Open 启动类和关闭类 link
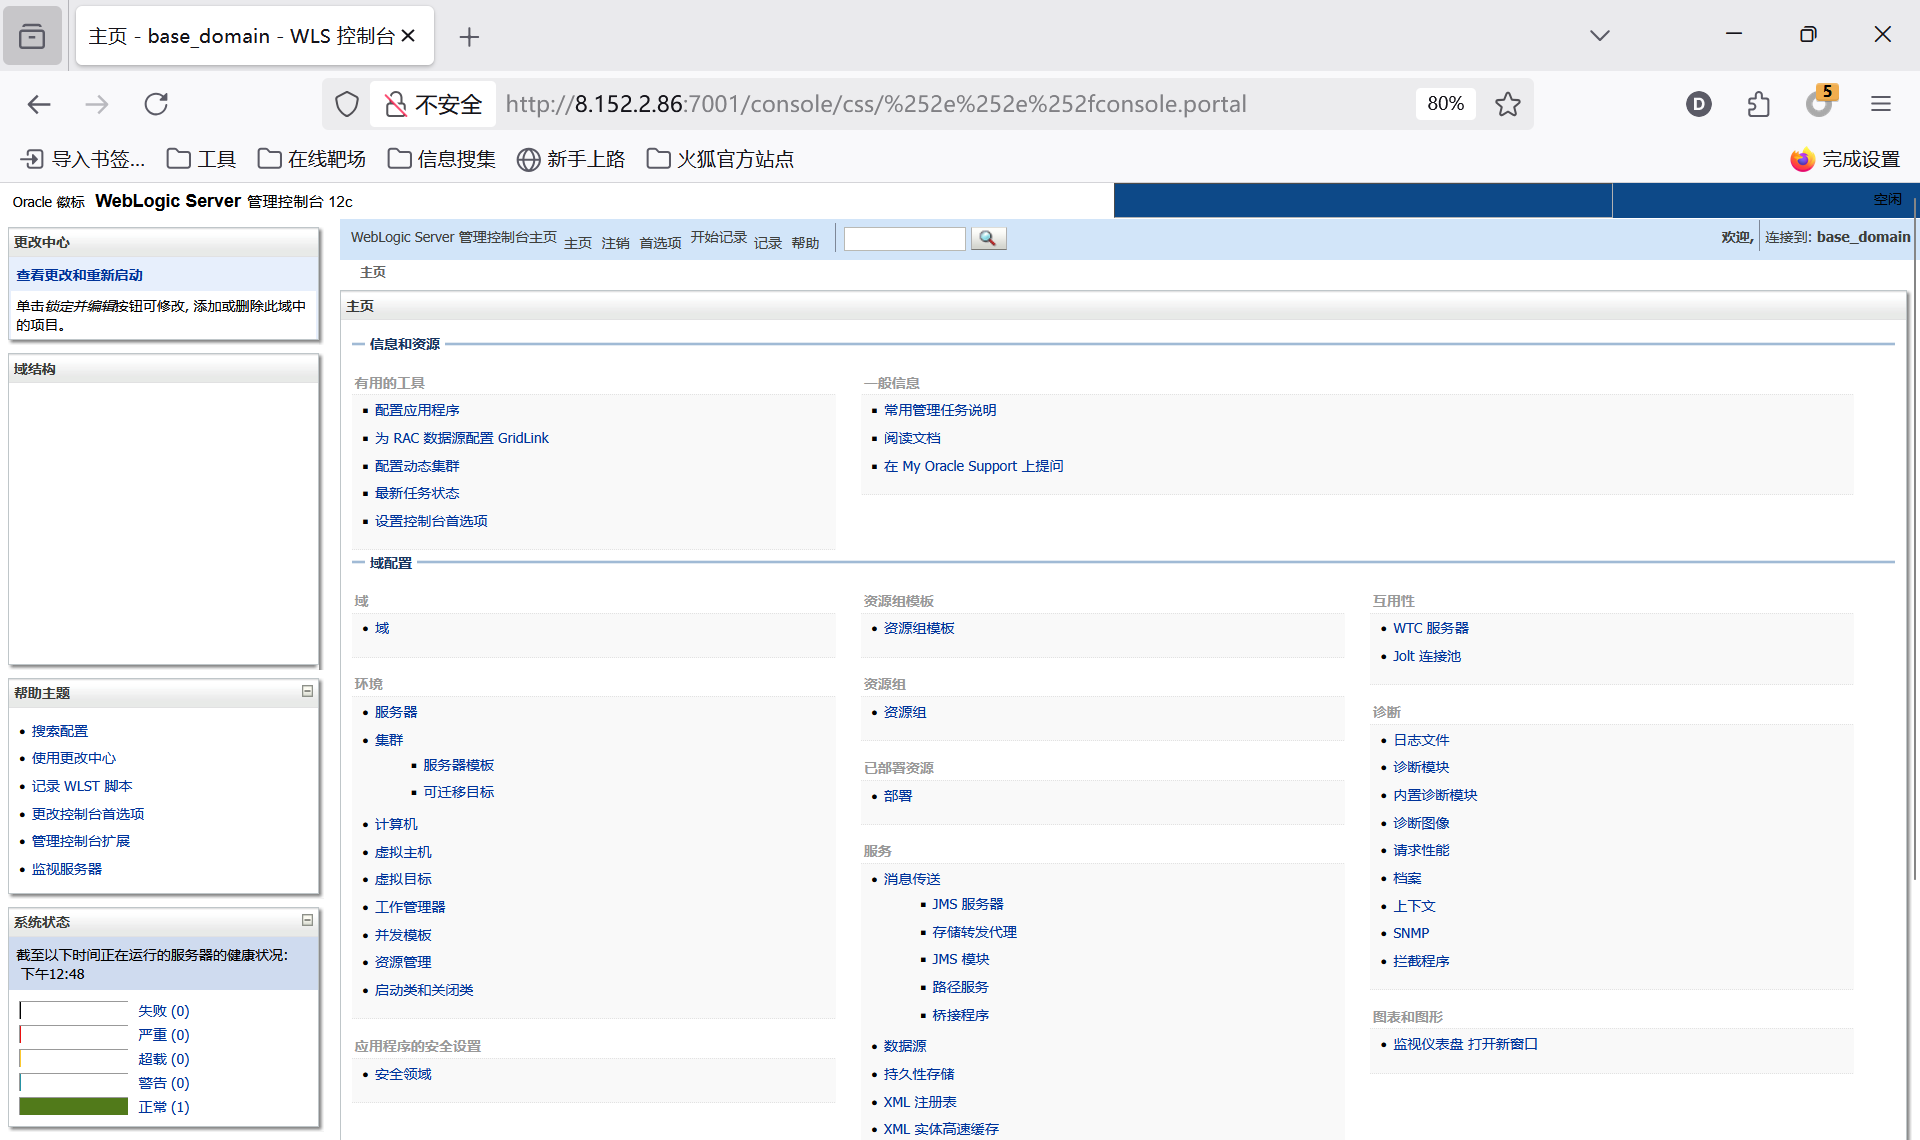The image size is (1920, 1140). [x=424, y=990]
